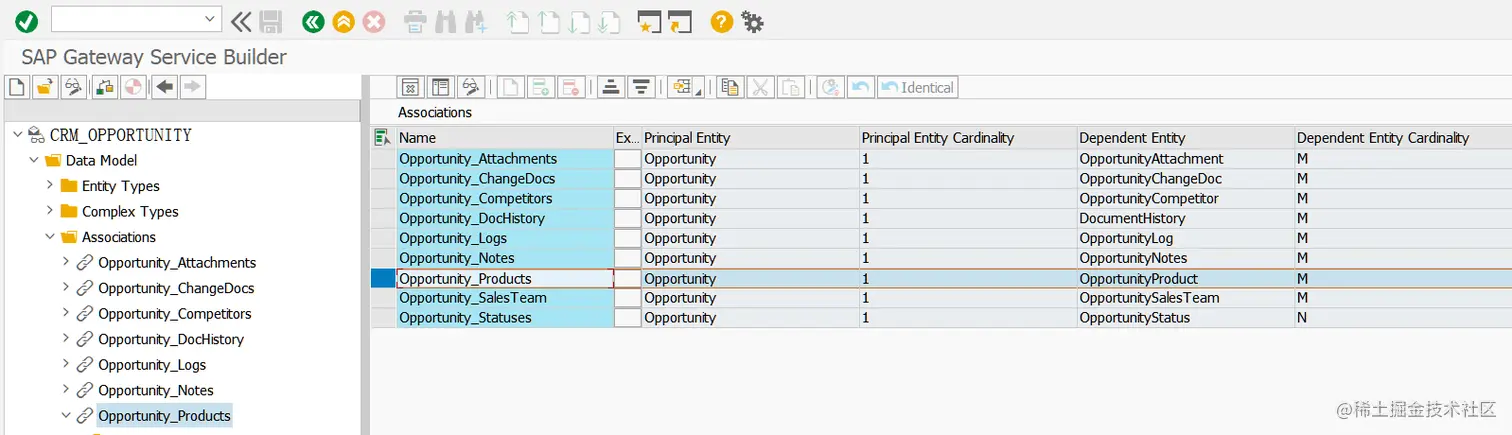Click the Create New Session window icon

coord(649,22)
